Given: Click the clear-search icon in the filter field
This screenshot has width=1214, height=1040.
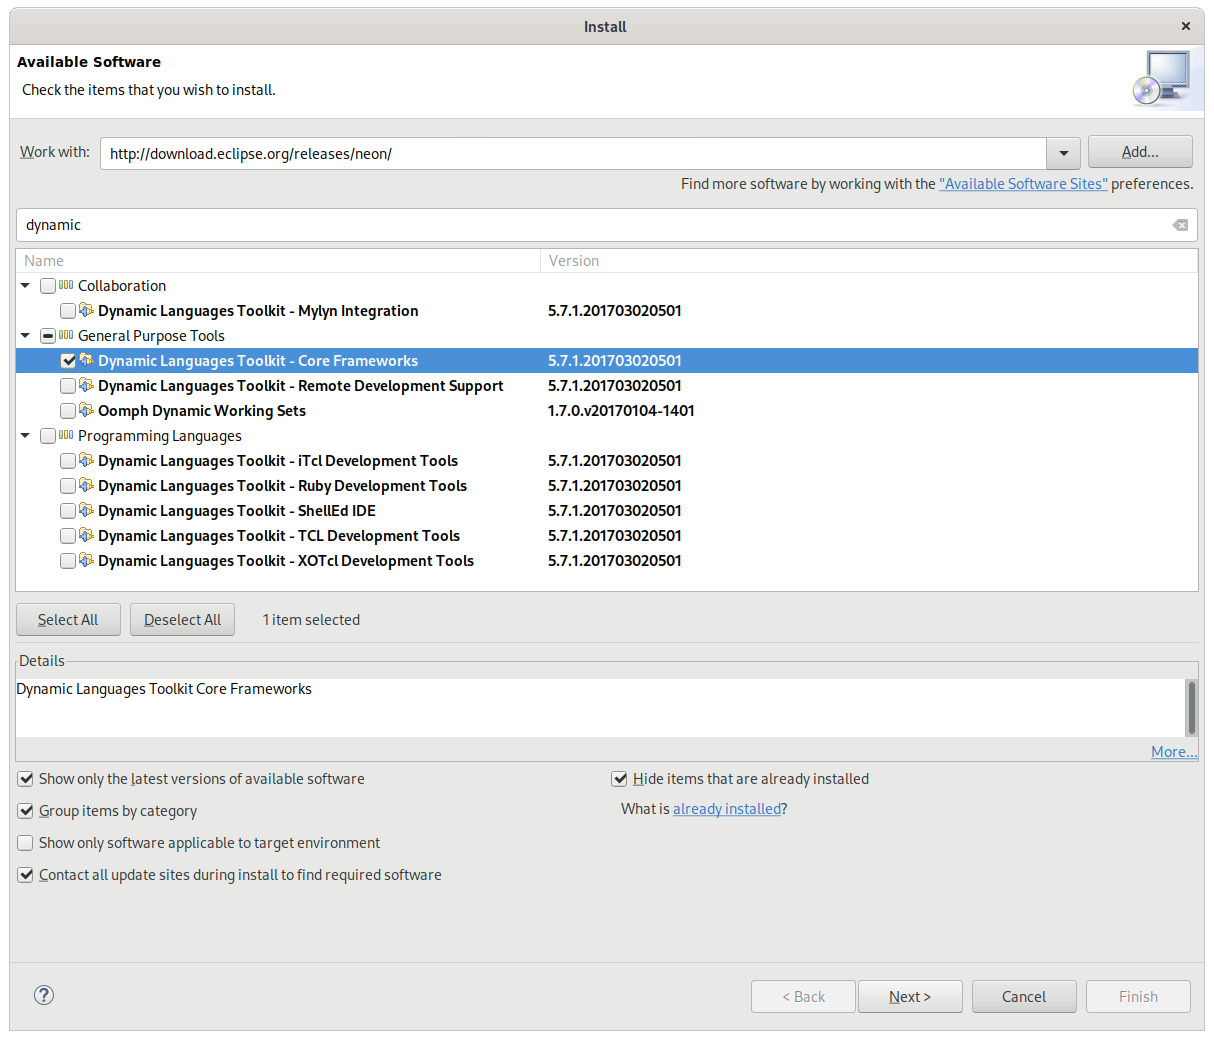Looking at the screenshot, I should 1180,225.
